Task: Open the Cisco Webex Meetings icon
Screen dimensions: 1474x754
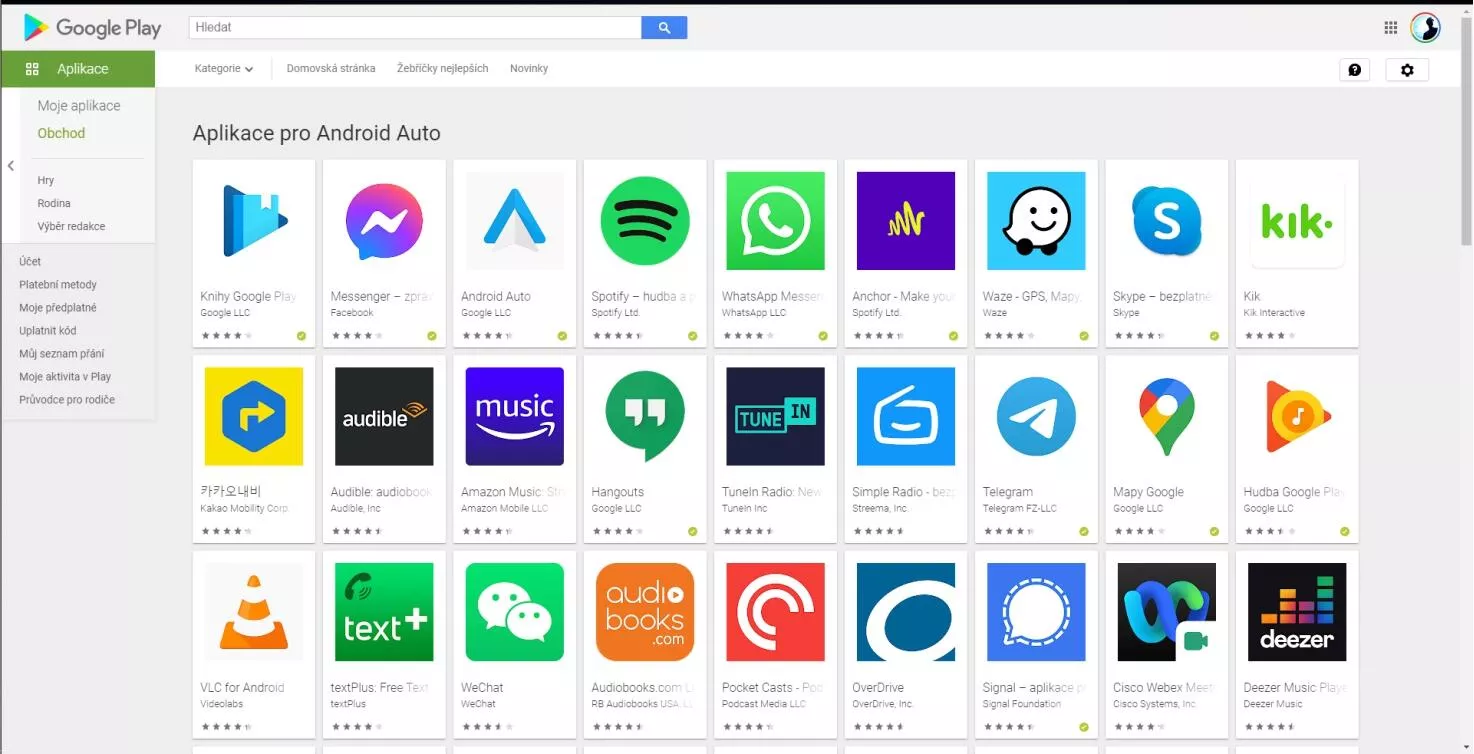Action: [1167, 612]
